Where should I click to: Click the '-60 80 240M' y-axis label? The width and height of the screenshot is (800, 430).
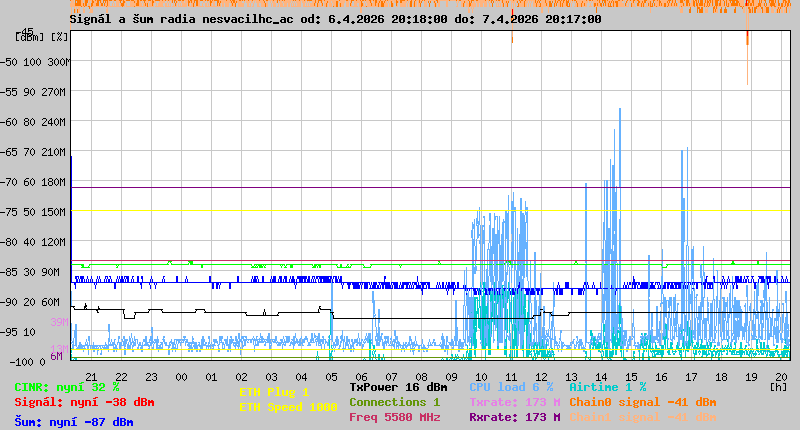pyautogui.click(x=34, y=122)
